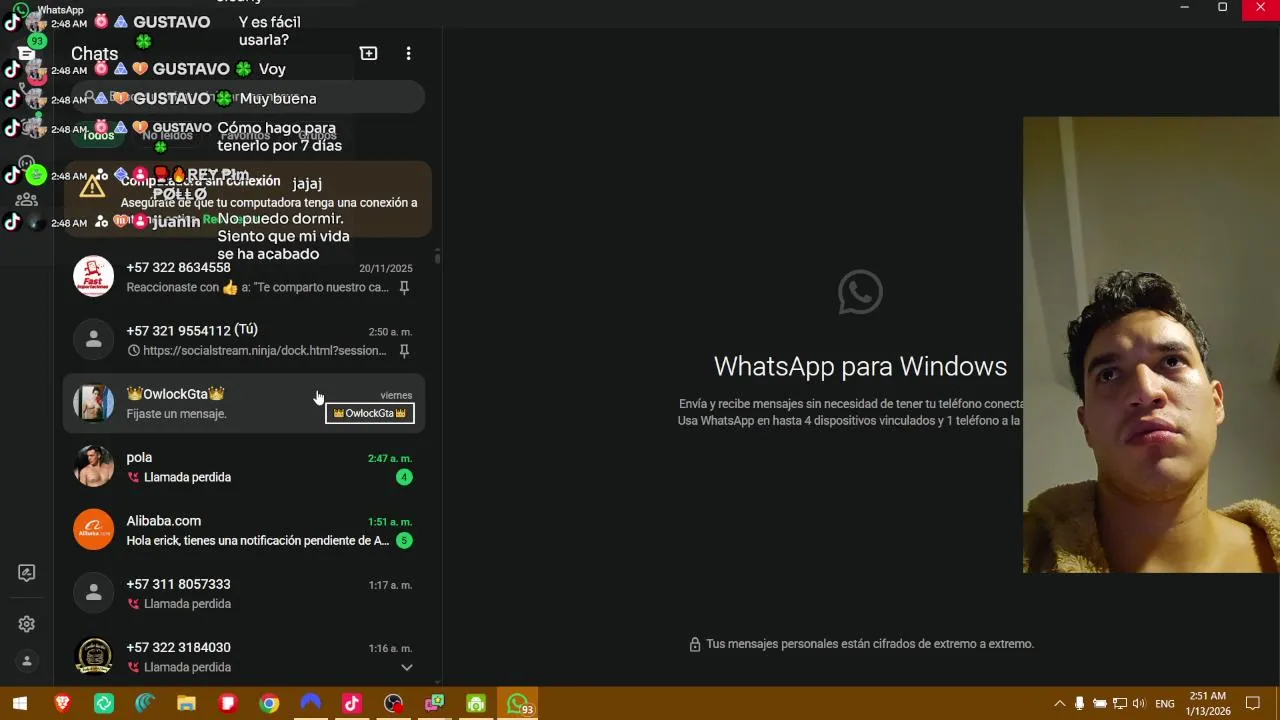The width and height of the screenshot is (1280, 720).
Task: Open the taskbar clock and date
Action: 1208,704
